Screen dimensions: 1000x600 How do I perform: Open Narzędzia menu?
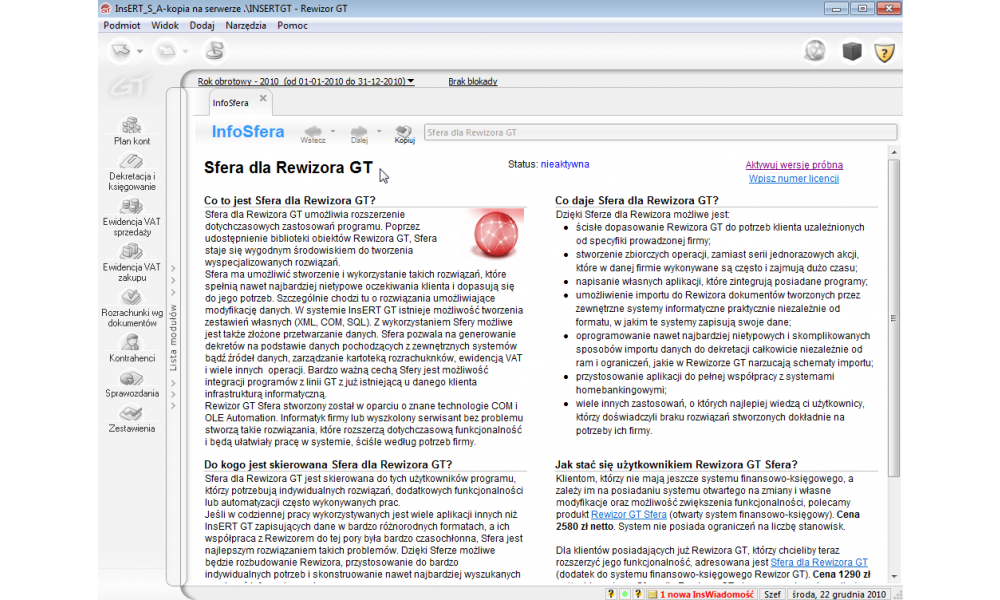pyautogui.click(x=246, y=26)
